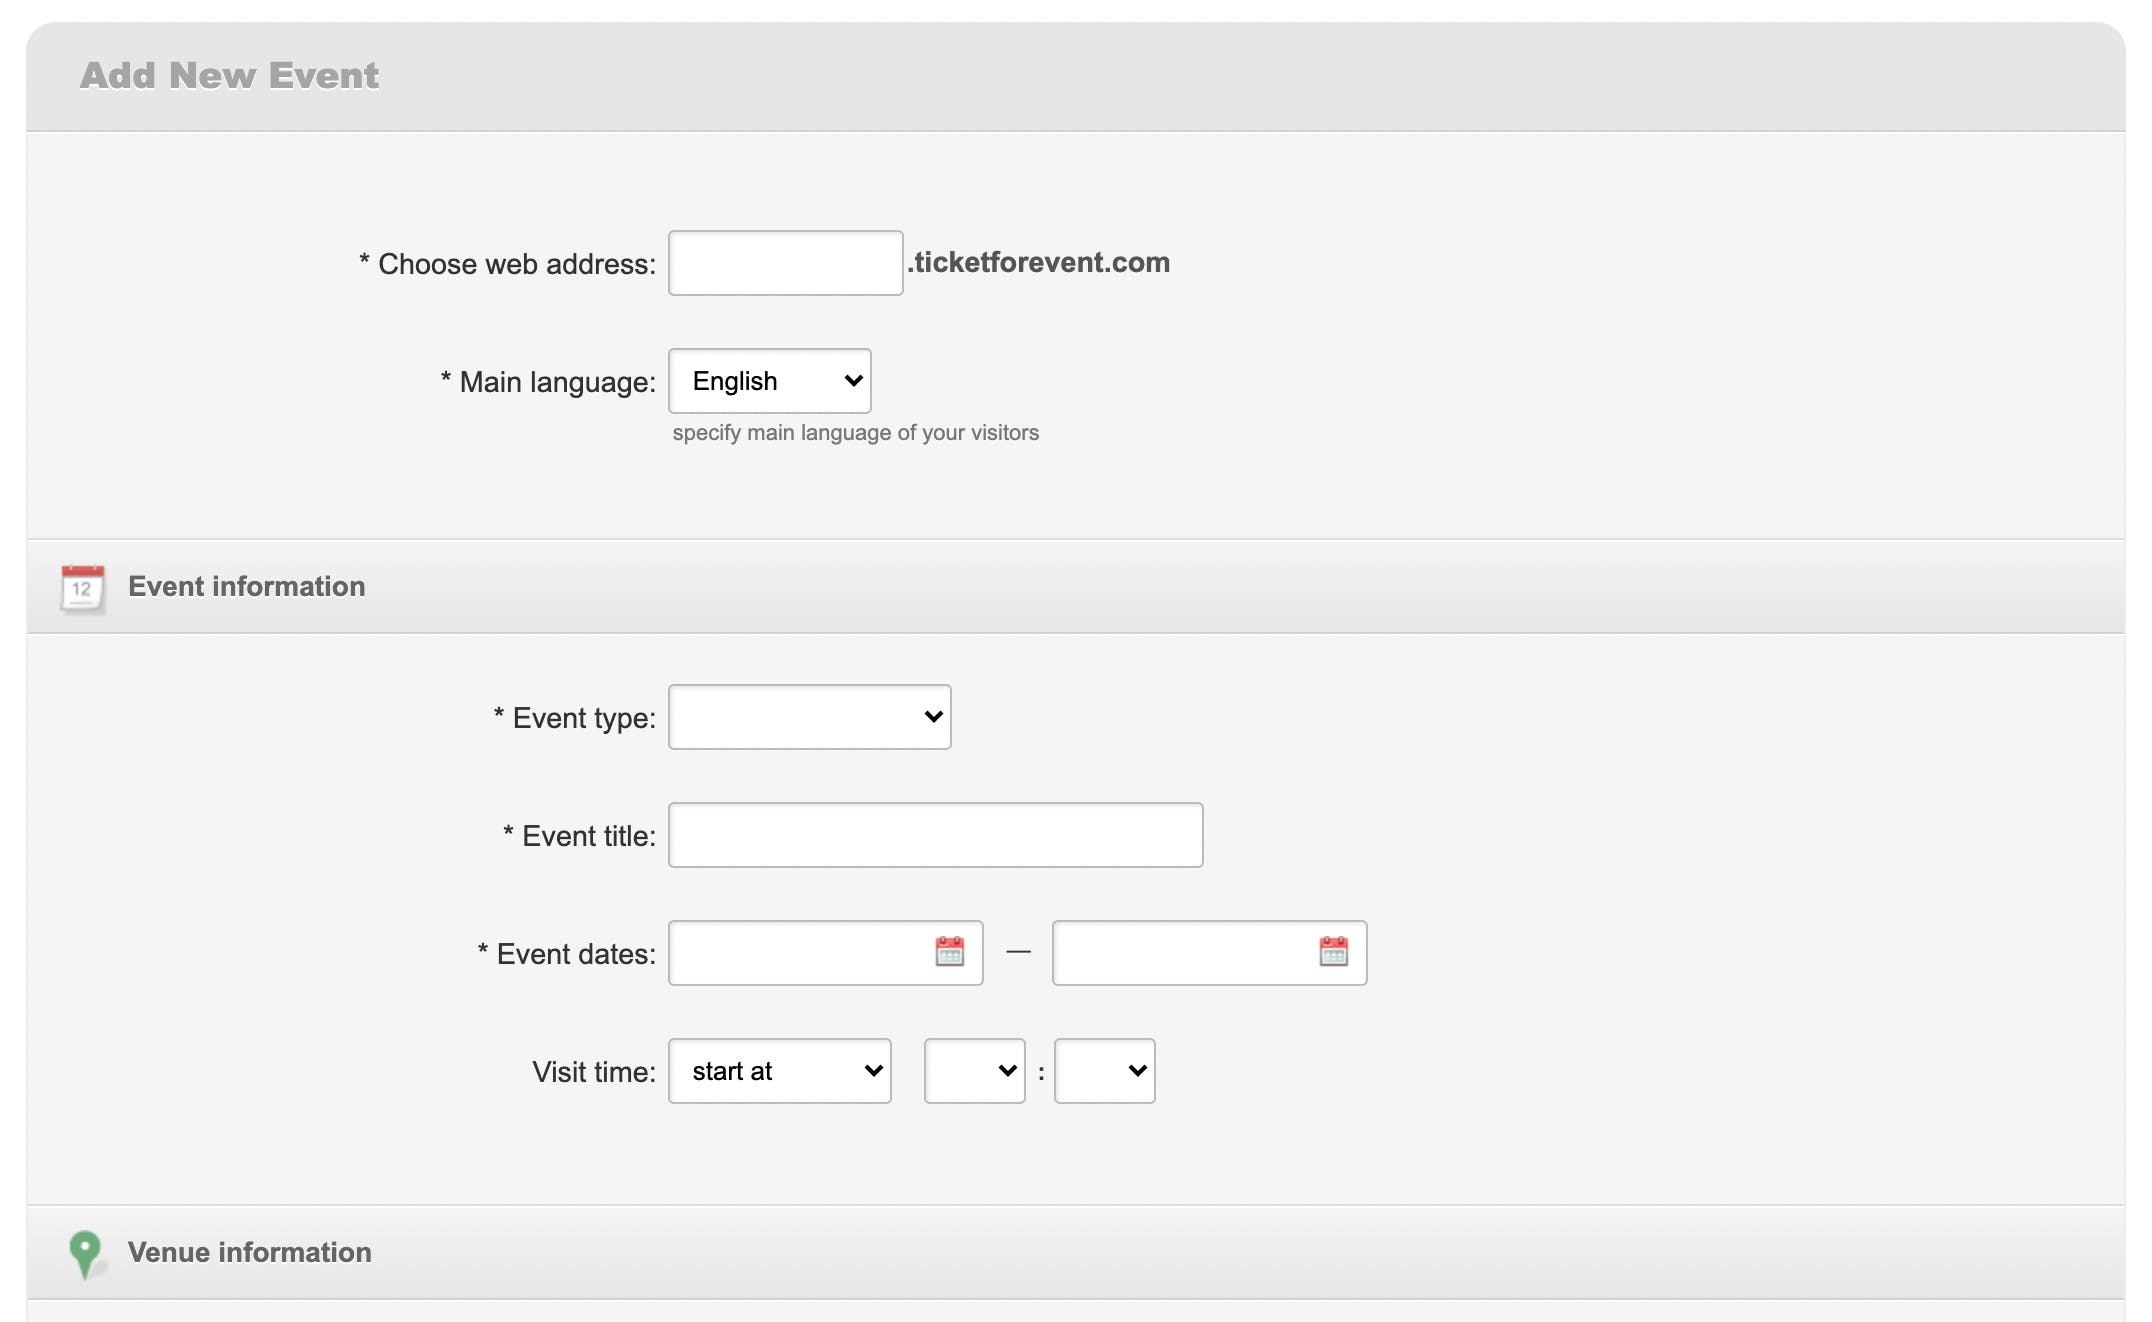
Task: Click the Event information calendar icon
Action: [82, 588]
